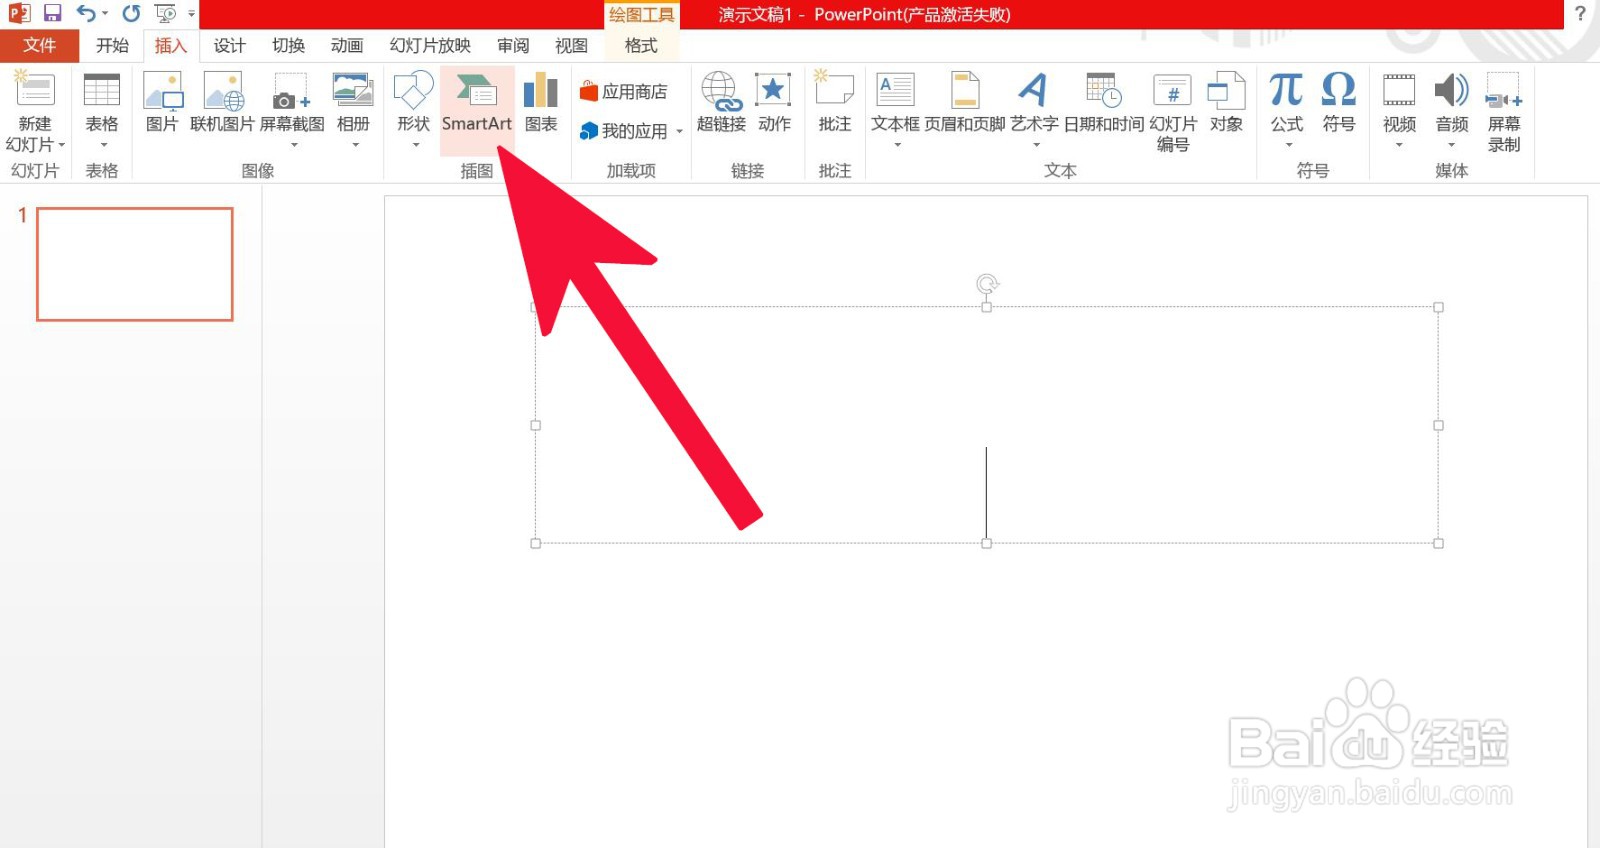1600x848 pixels.
Task: Insert a Symbol (符号) omega icon
Action: tap(1338, 90)
